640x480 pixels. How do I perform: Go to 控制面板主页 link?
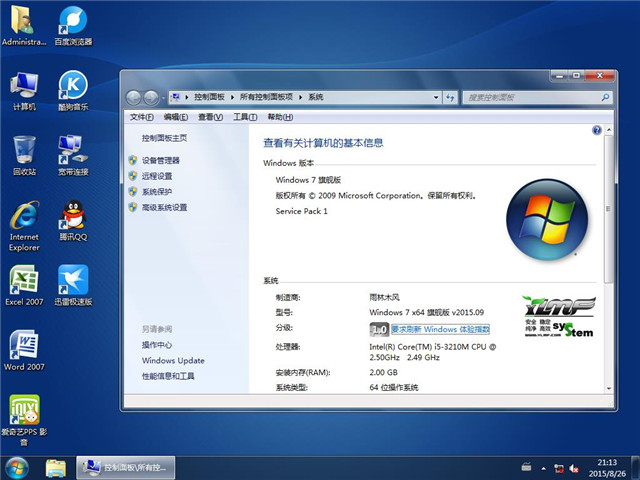164,138
